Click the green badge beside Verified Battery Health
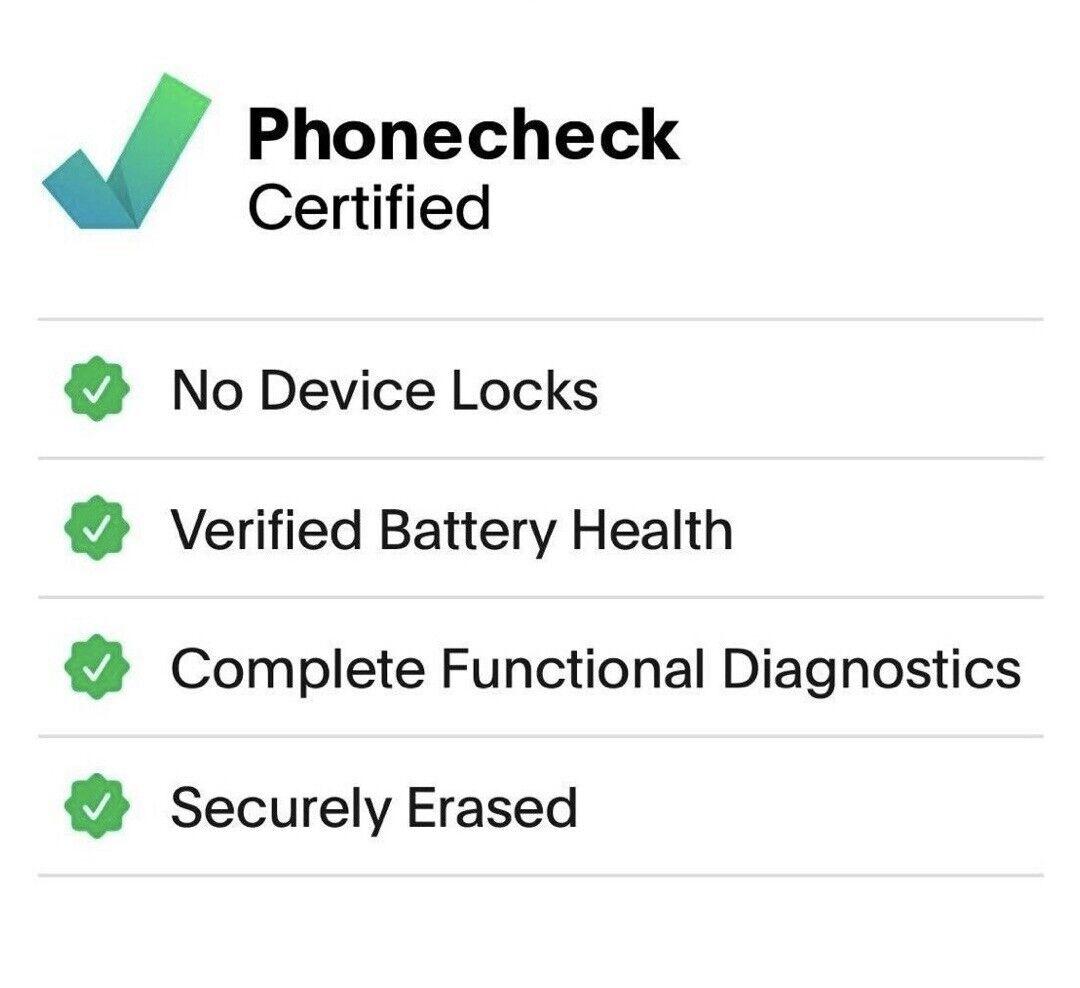The height and width of the screenshot is (988, 1080). point(97,530)
